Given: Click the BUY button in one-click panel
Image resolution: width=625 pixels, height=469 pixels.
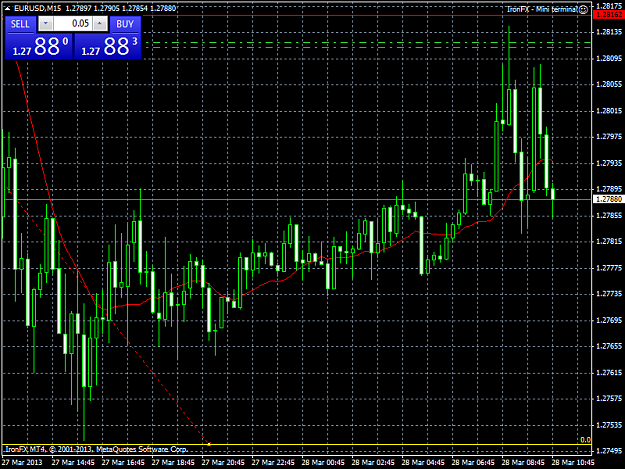Looking at the screenshot, I should (125, 24).
